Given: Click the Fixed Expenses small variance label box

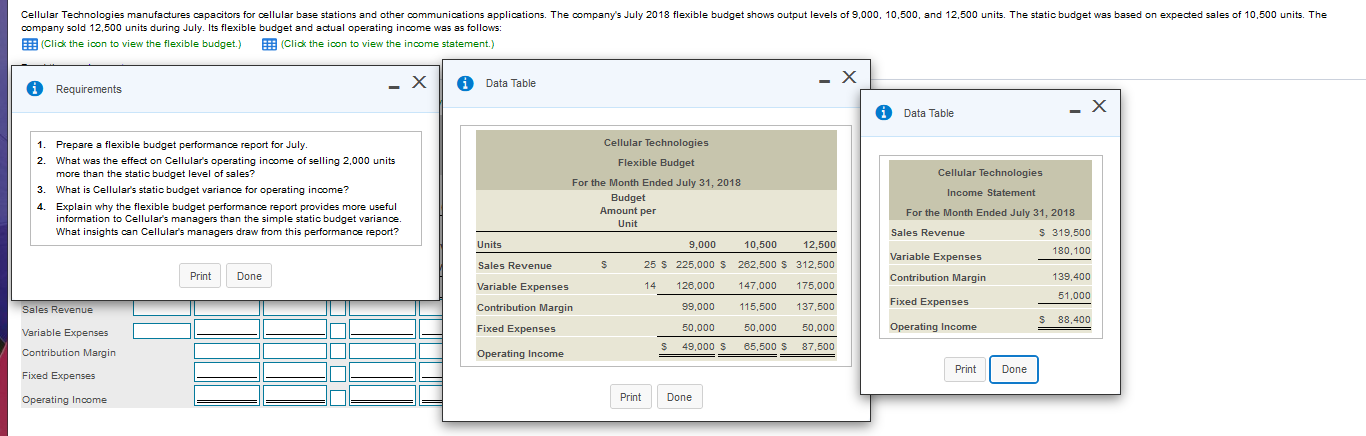Looking at the screenshot, I should coord(339,376).
